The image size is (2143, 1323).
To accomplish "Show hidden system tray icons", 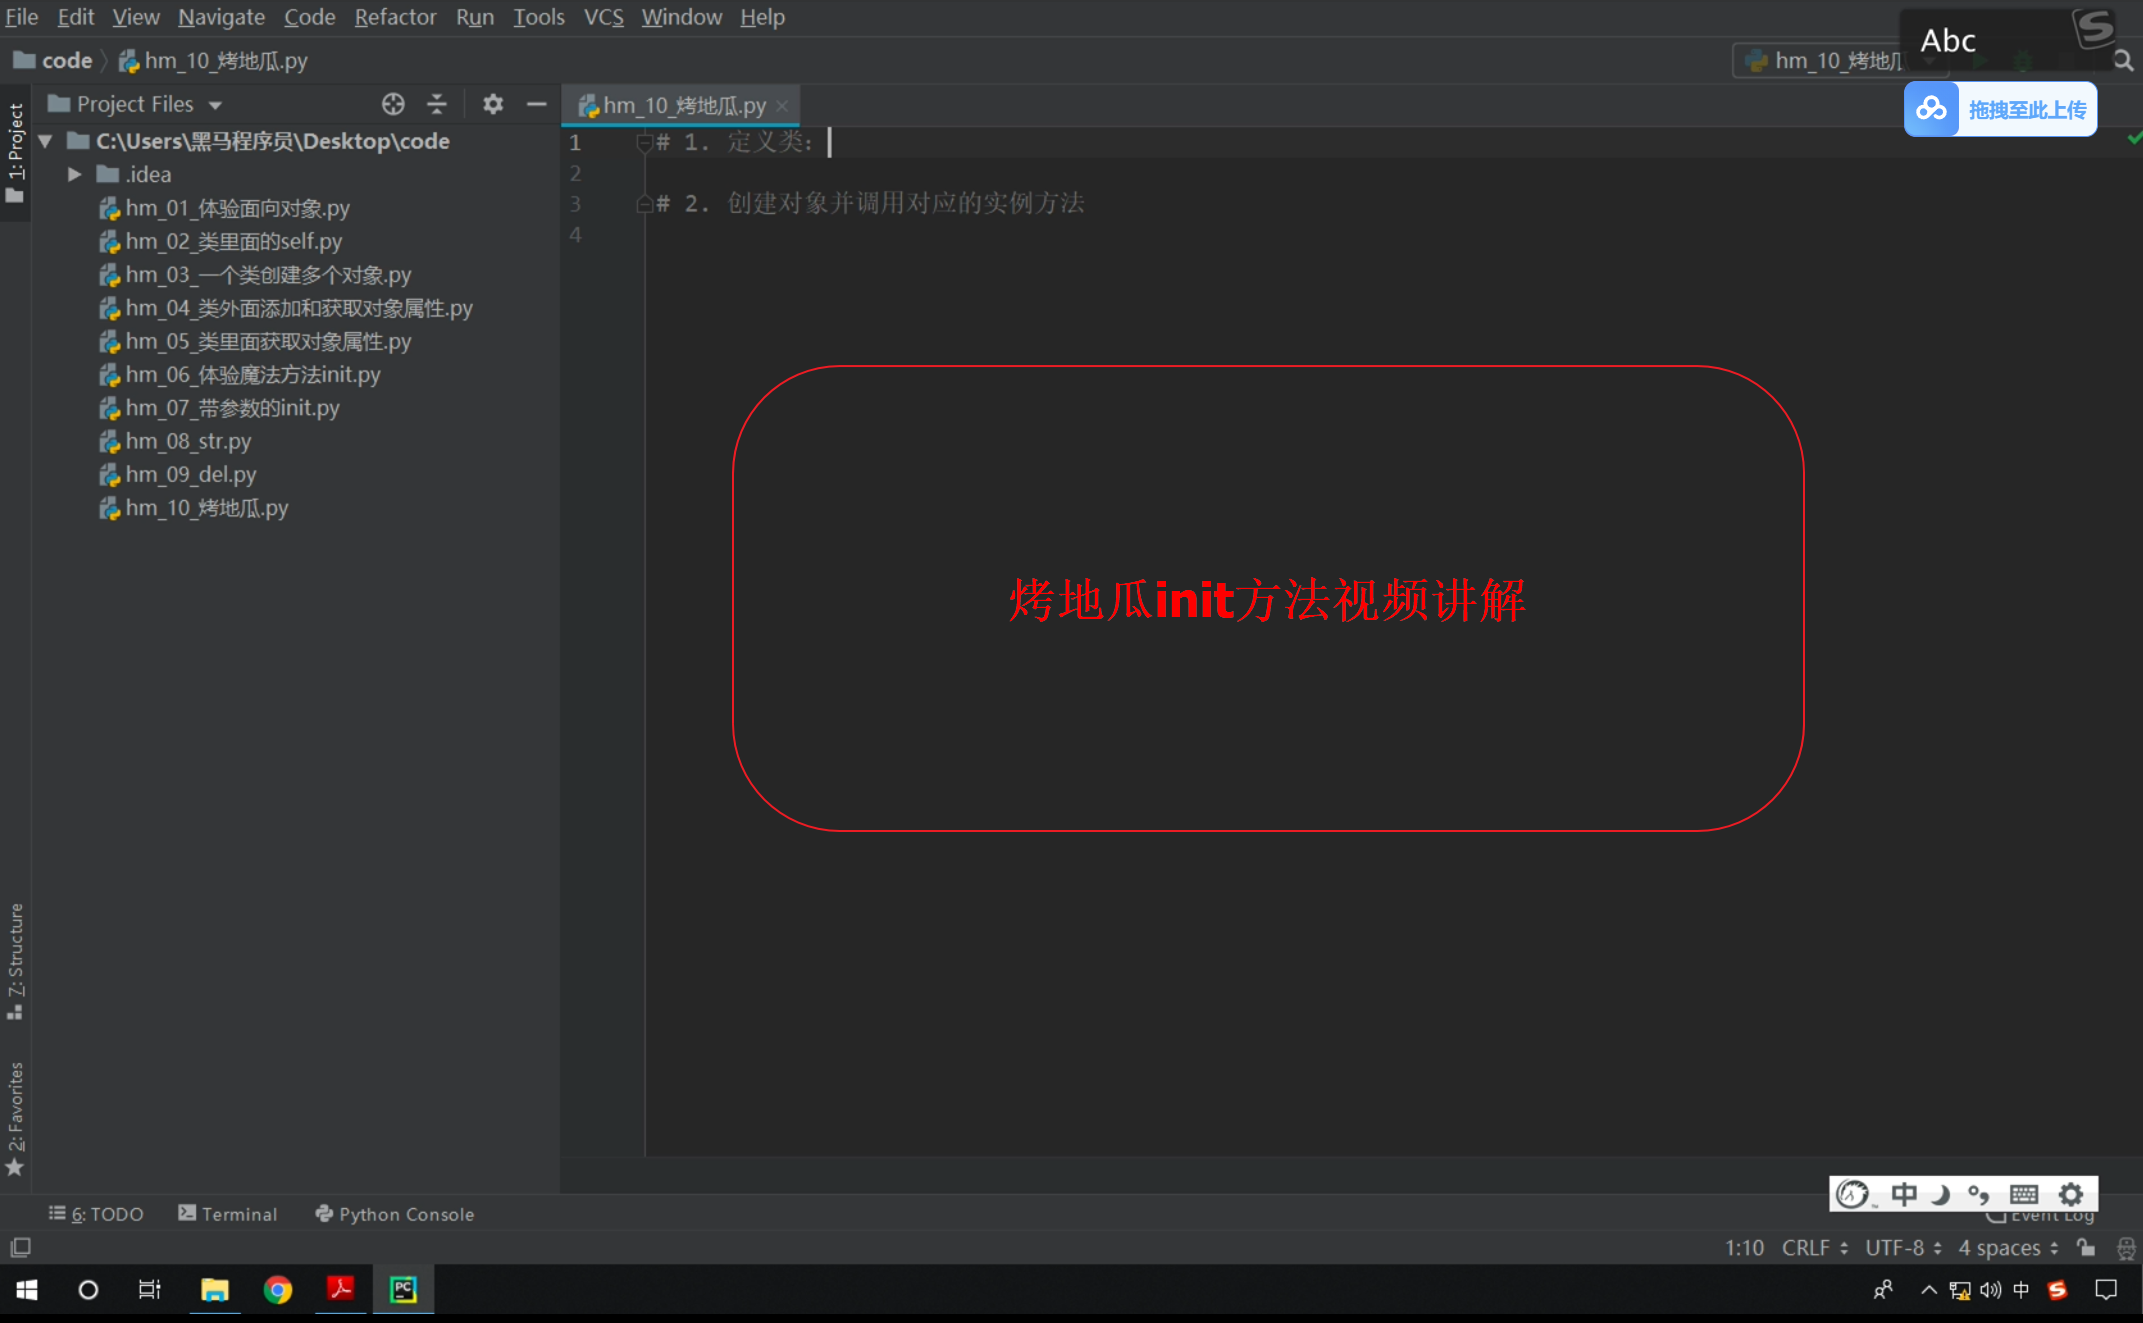I will pos(1929,1290).
